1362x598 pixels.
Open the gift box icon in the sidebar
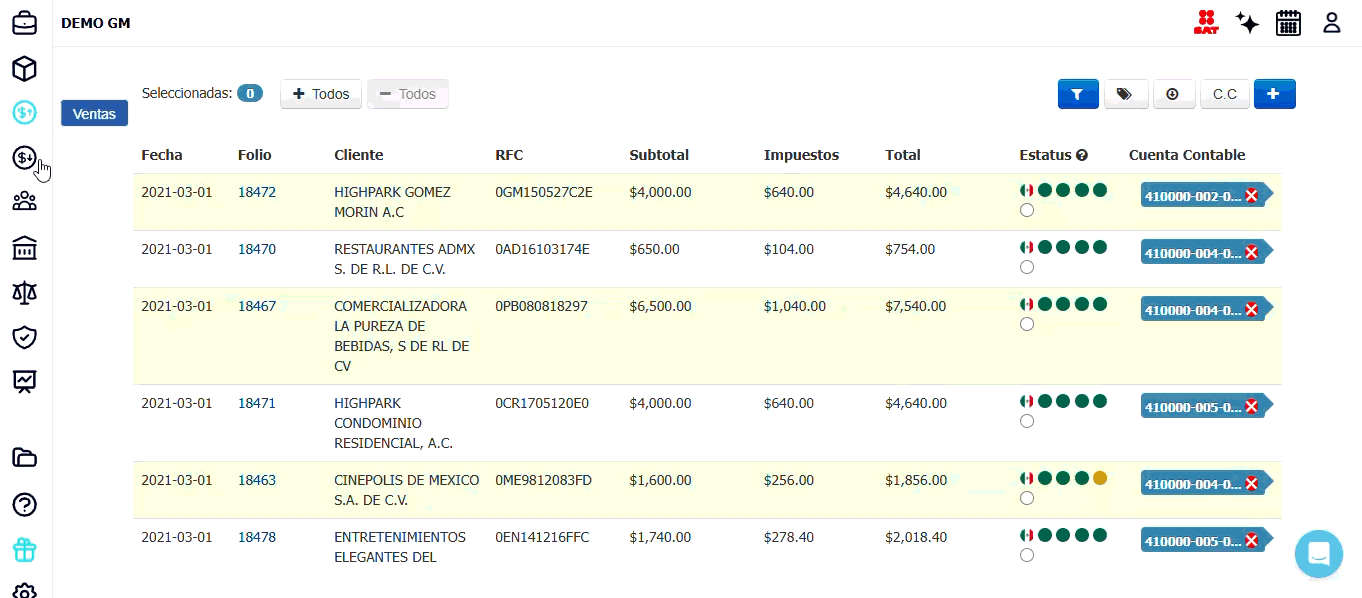point(24,549)
